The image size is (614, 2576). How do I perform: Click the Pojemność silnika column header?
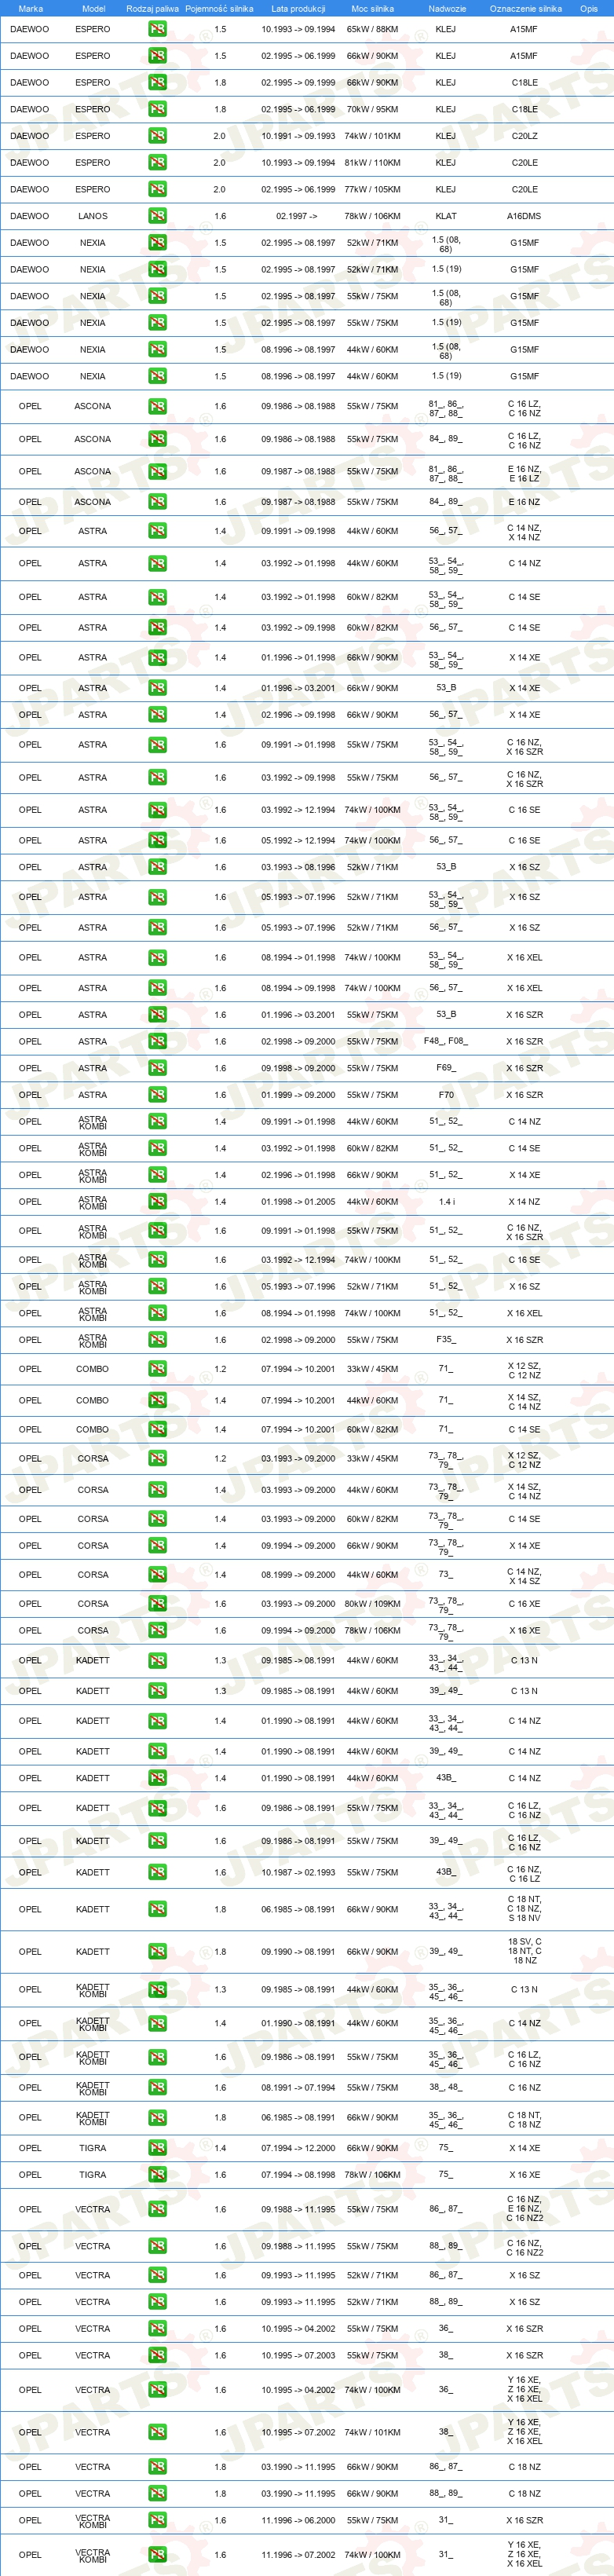pos(219,8)
